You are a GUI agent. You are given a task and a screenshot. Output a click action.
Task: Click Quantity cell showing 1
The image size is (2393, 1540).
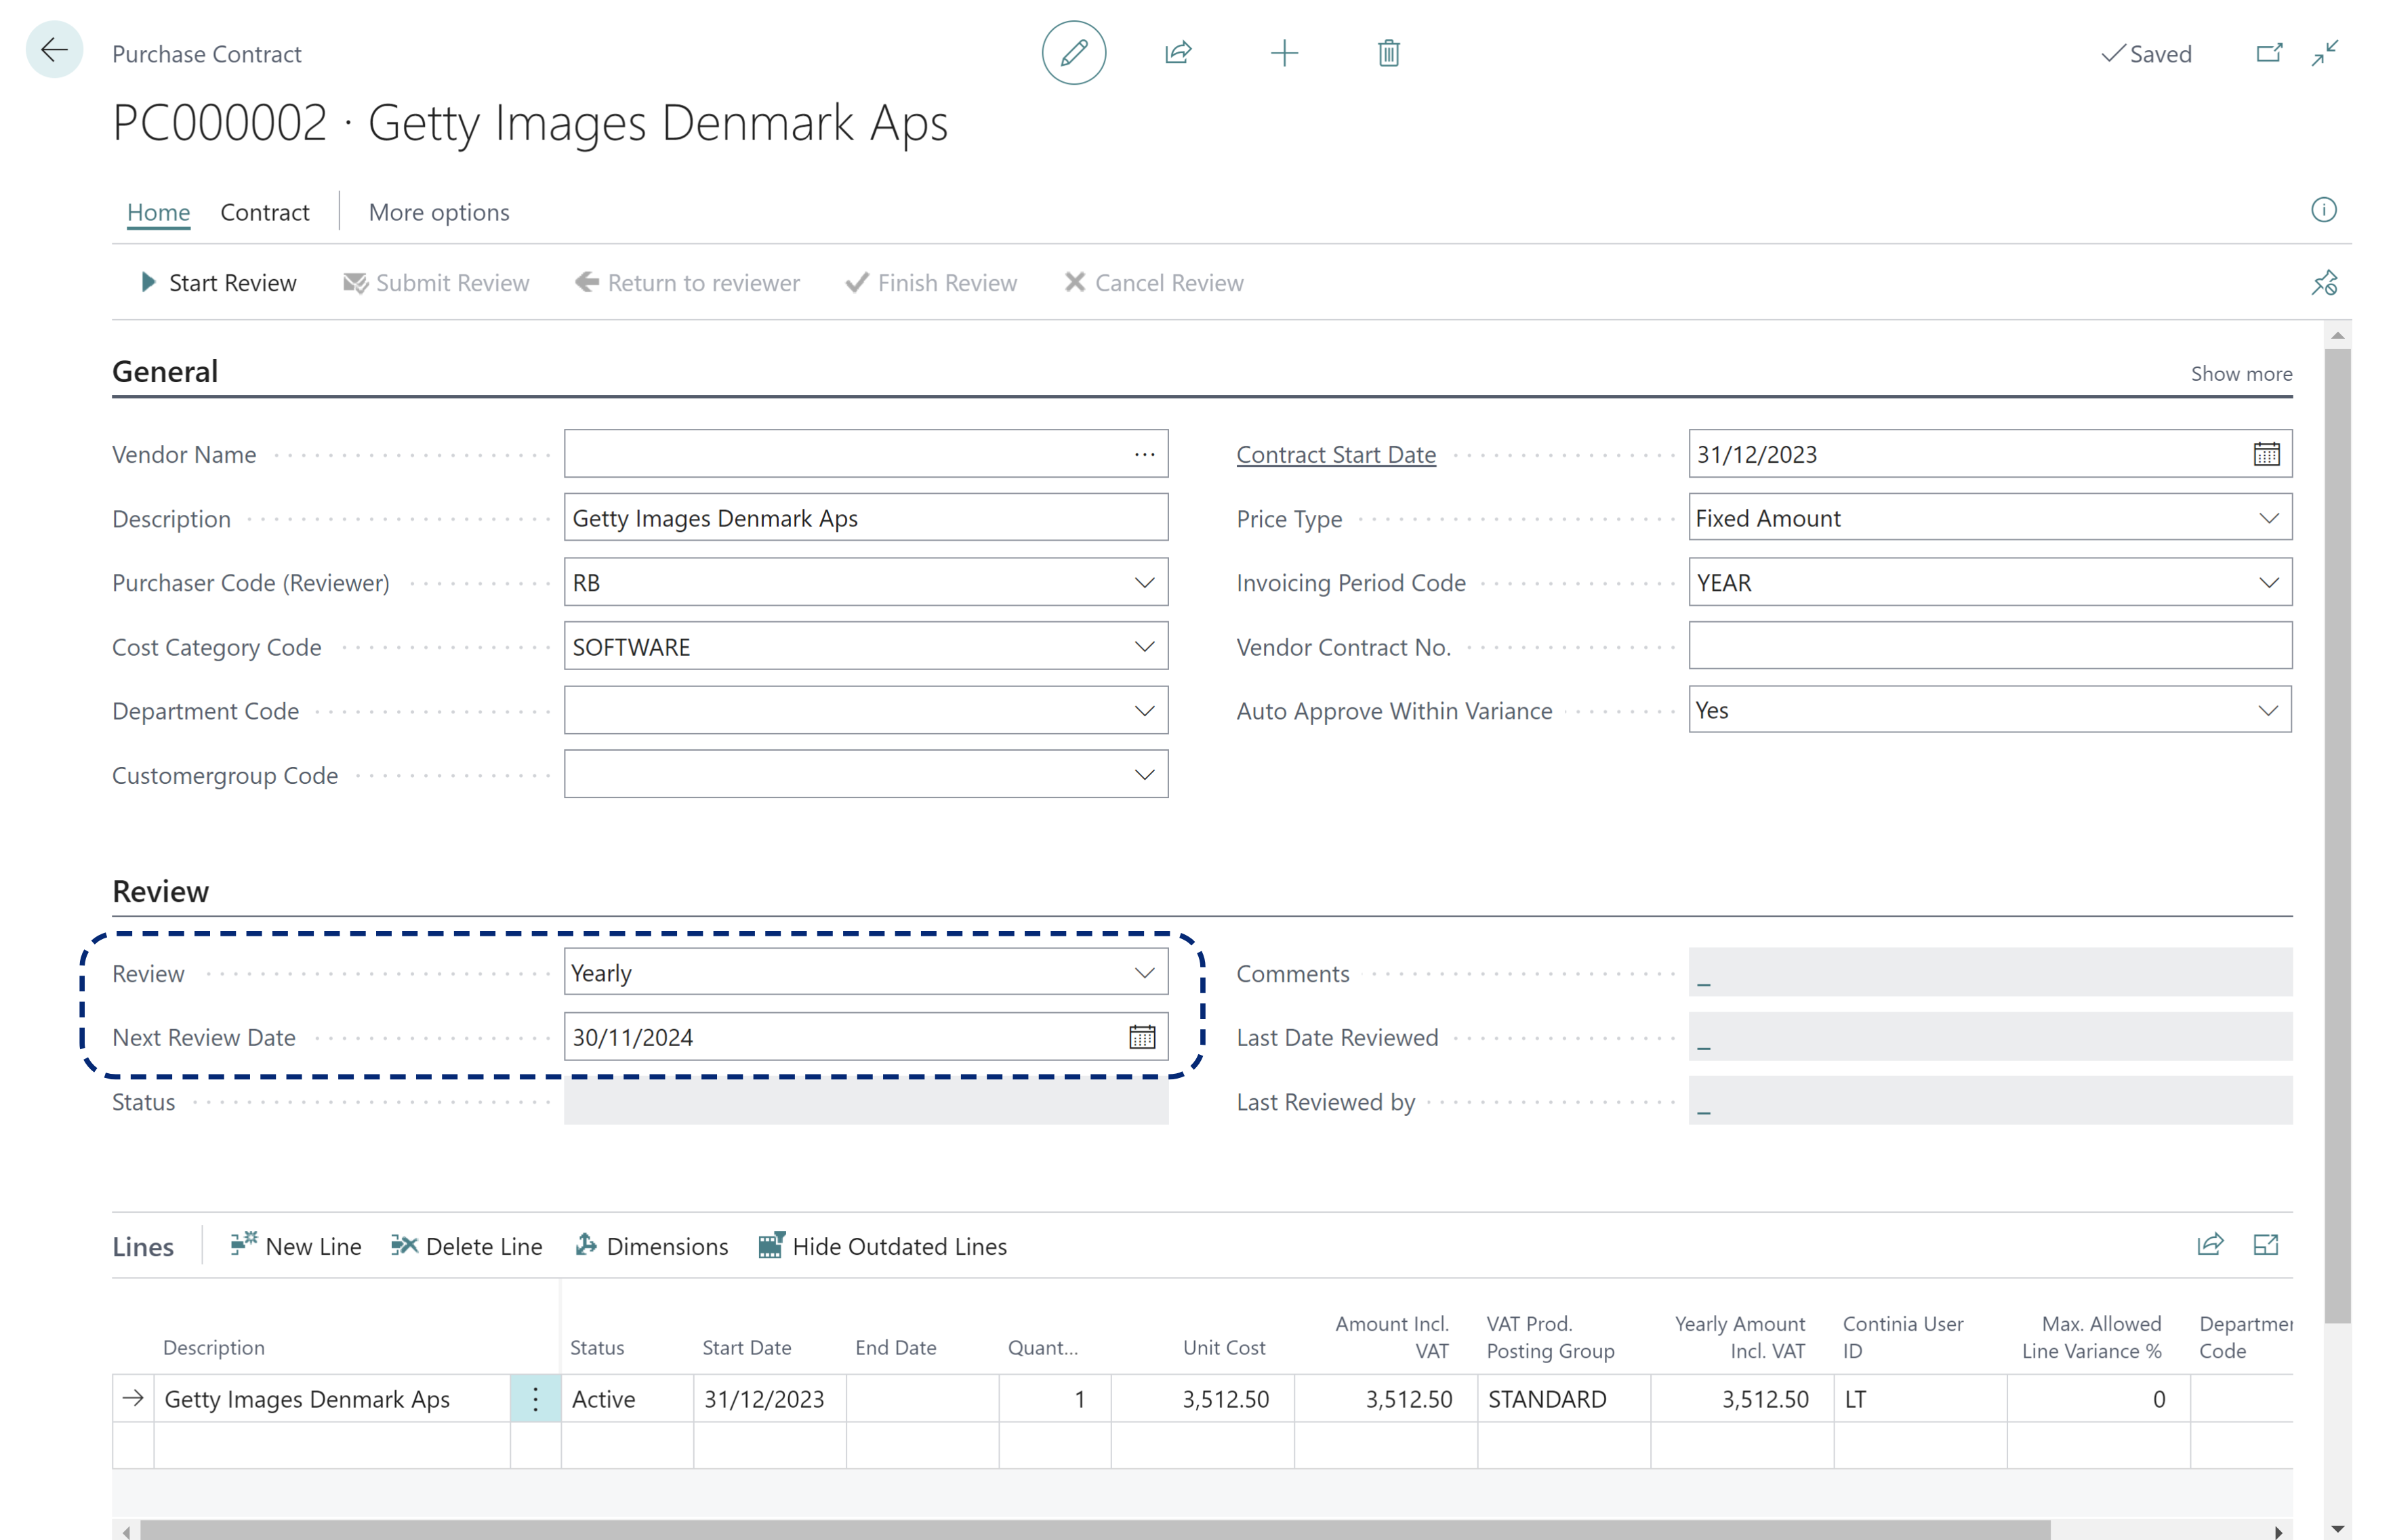click(x=1054, y=1399)
